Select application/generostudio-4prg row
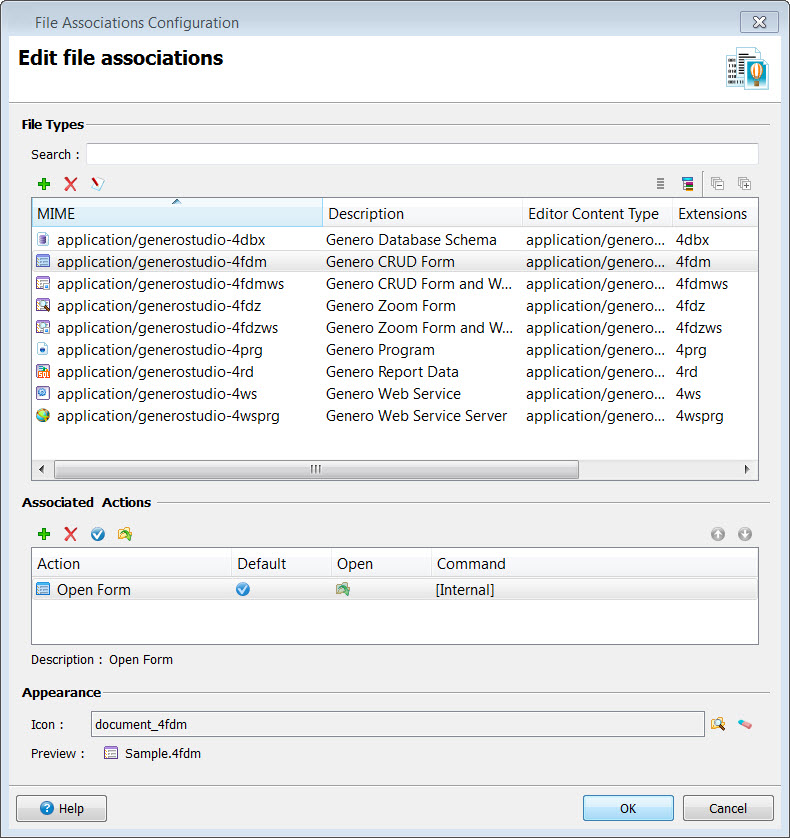 click(x=395, y=350)
